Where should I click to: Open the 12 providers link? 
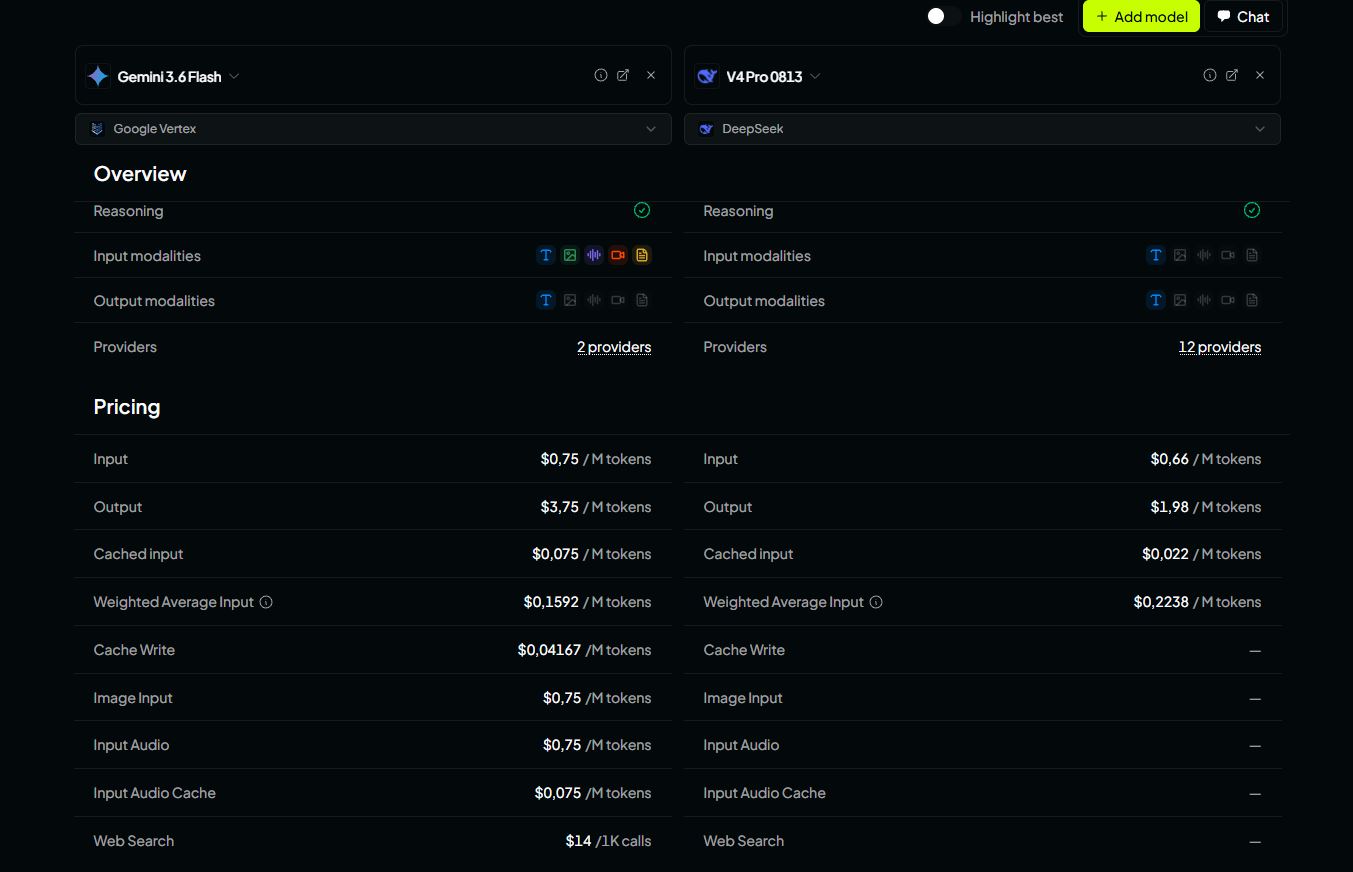click(x=1220, y=347)
